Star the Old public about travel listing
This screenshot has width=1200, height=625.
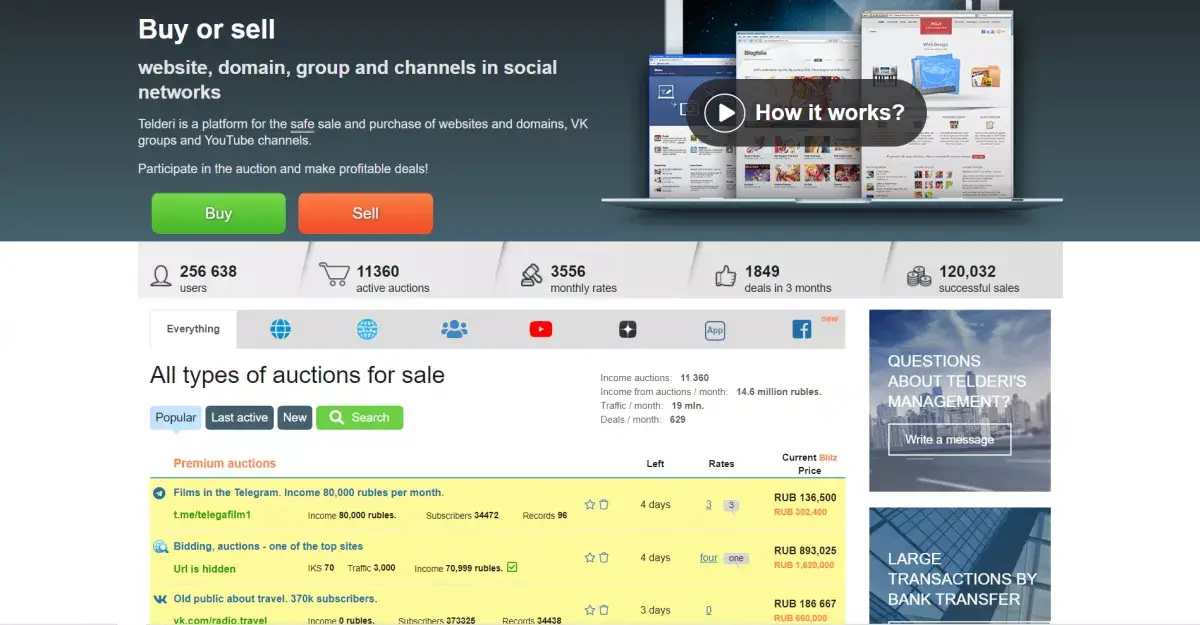point(590,610)
